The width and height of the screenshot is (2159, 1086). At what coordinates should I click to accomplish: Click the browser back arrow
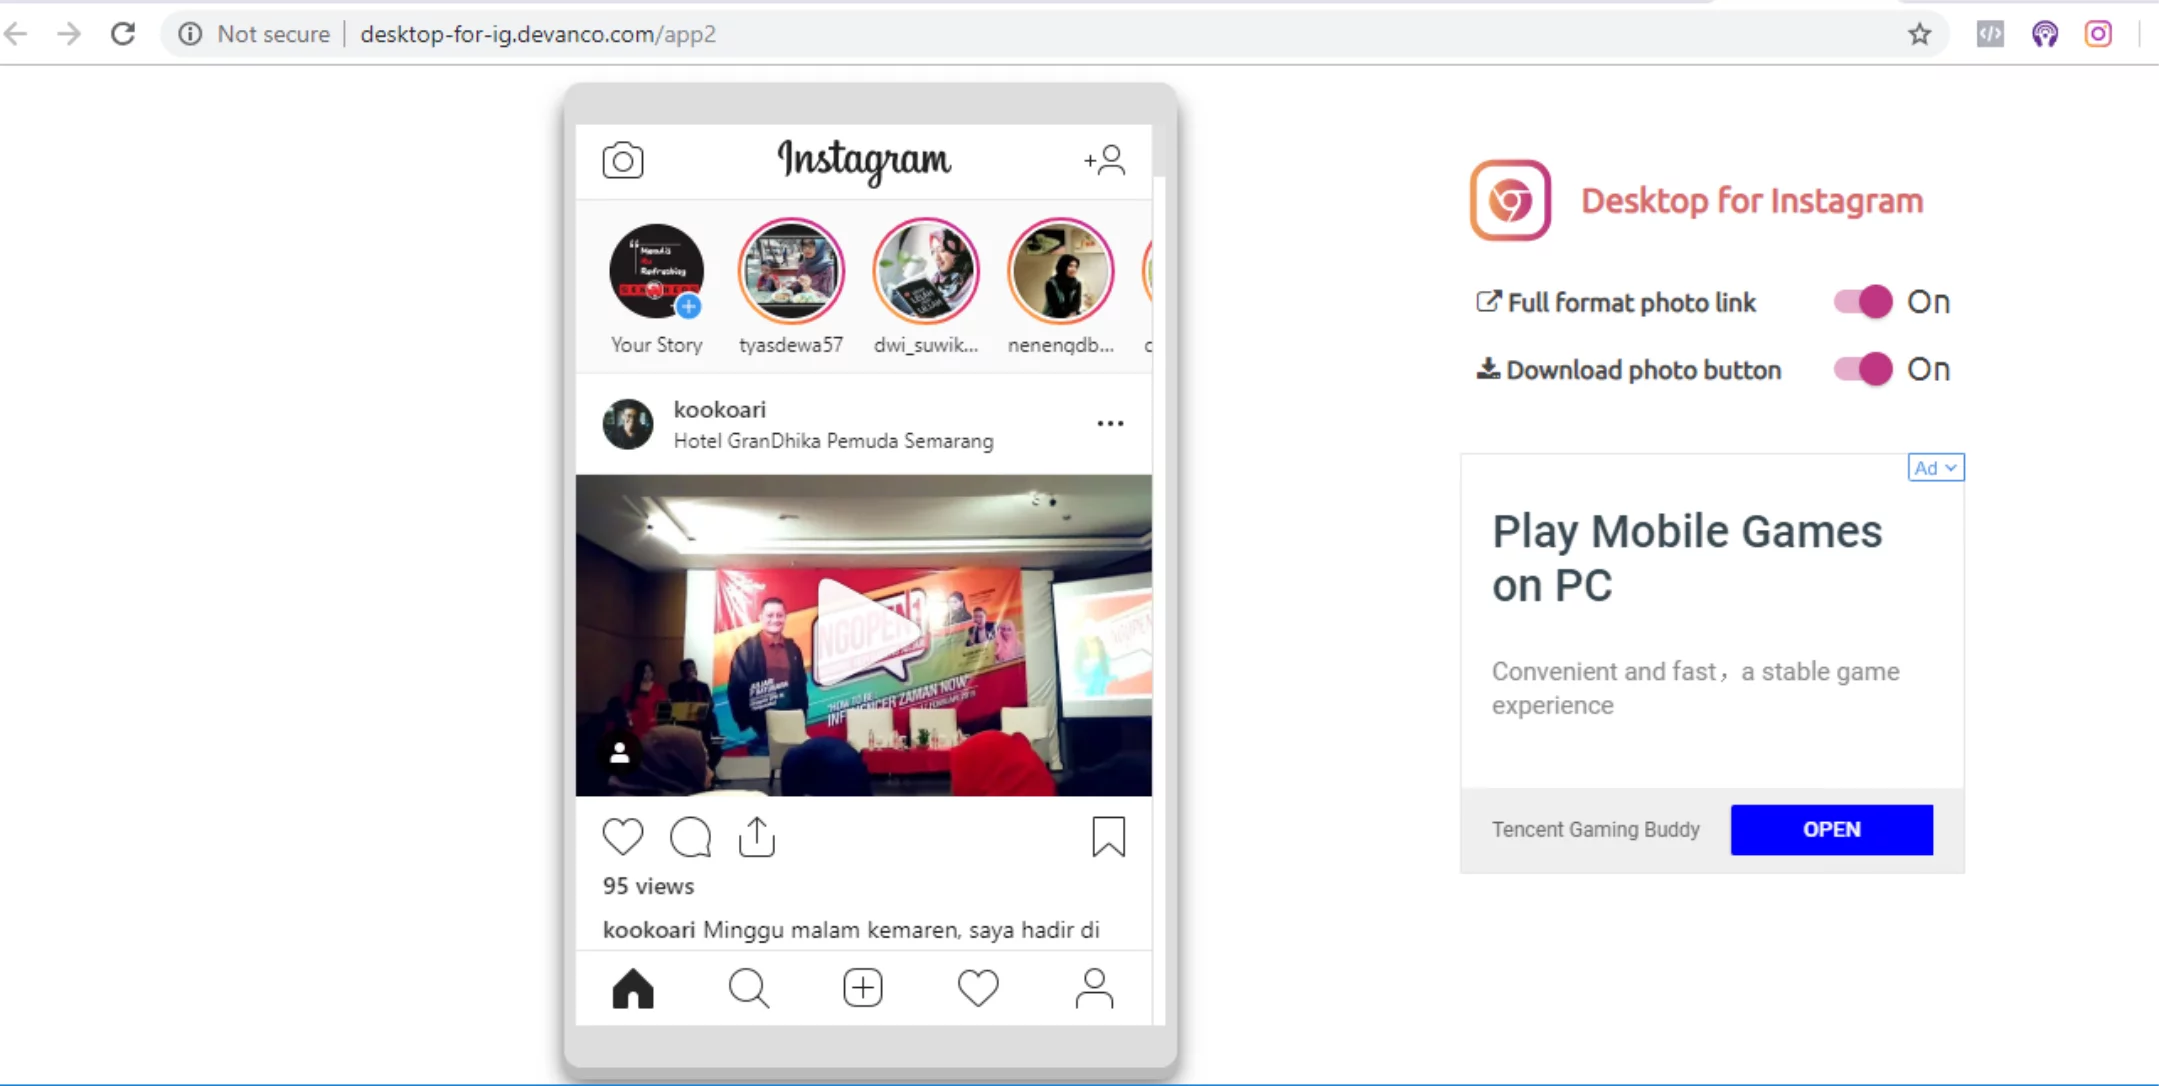point(16,34)
